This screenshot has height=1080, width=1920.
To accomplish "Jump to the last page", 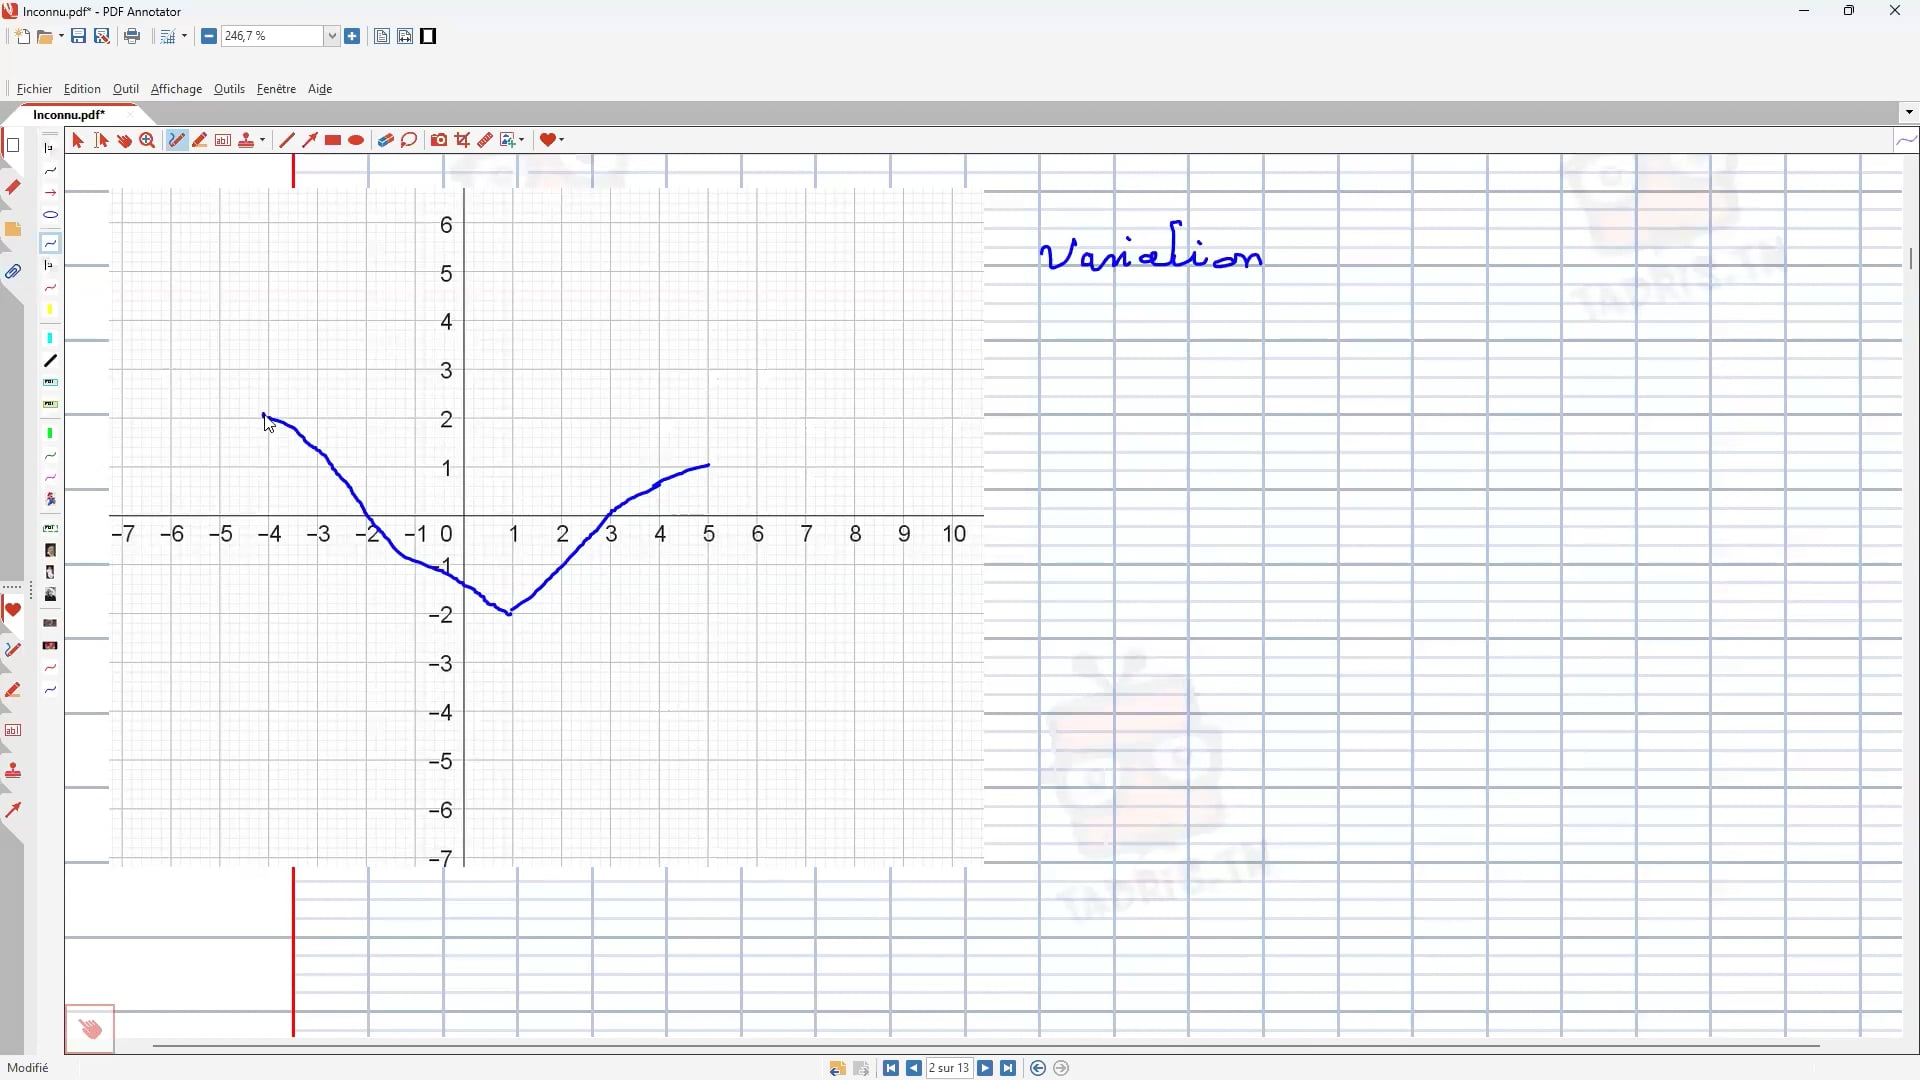I will (1009, 1069).
